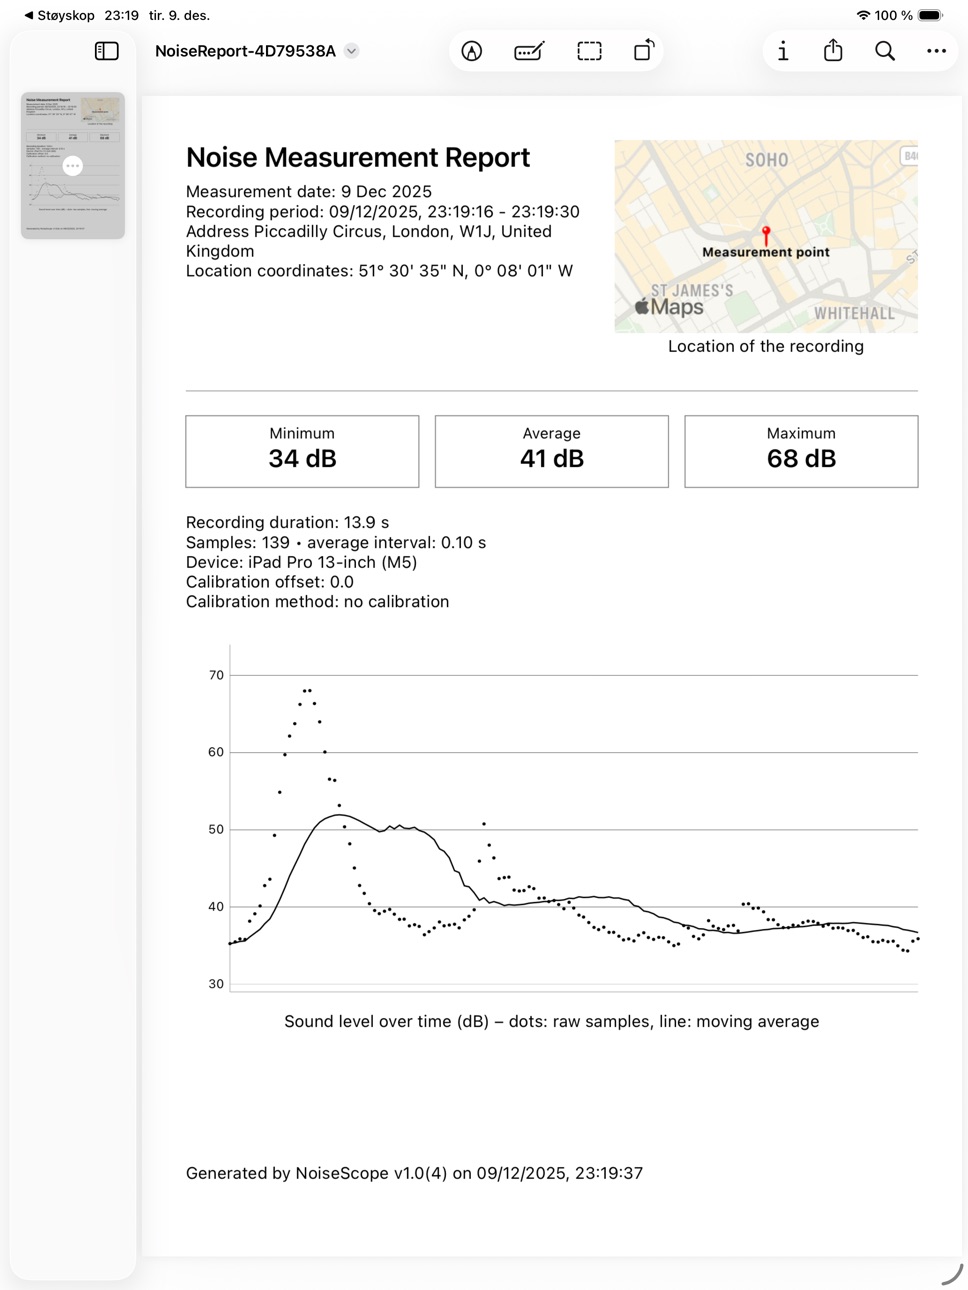Tap the page curl corner indicator
Viewport: 968px width, 1290px height.
[951, 1273]
